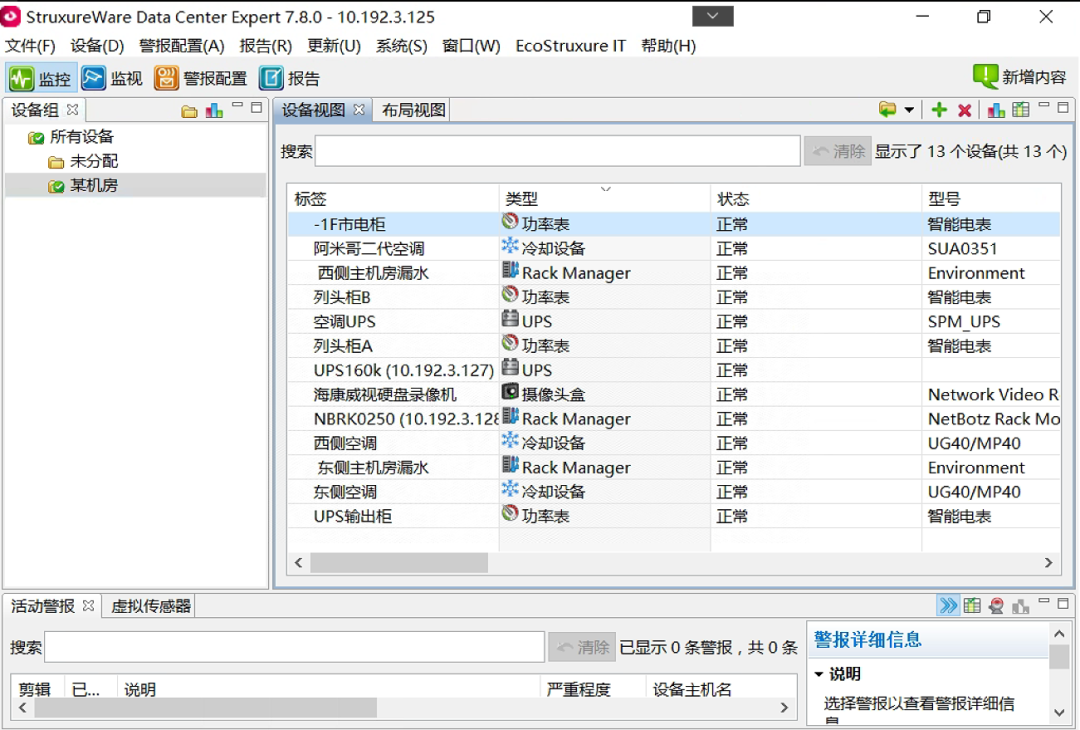Open the 监视 surveillance perspective
The image size is (1080, 730).
pos(112,79)
